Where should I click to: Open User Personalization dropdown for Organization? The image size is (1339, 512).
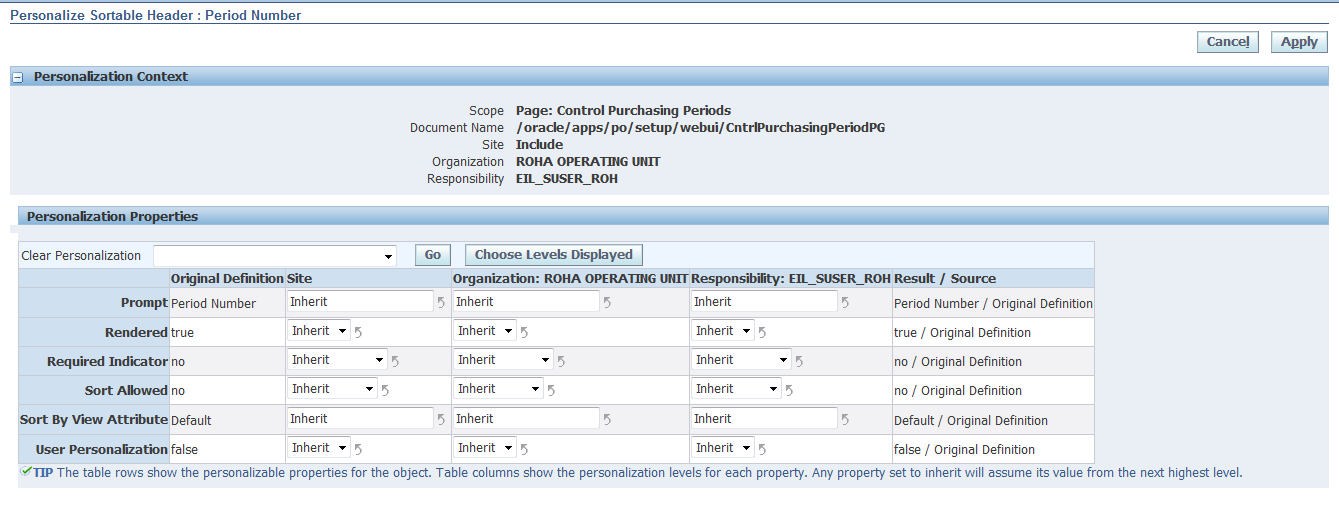(x=485, y=448)
